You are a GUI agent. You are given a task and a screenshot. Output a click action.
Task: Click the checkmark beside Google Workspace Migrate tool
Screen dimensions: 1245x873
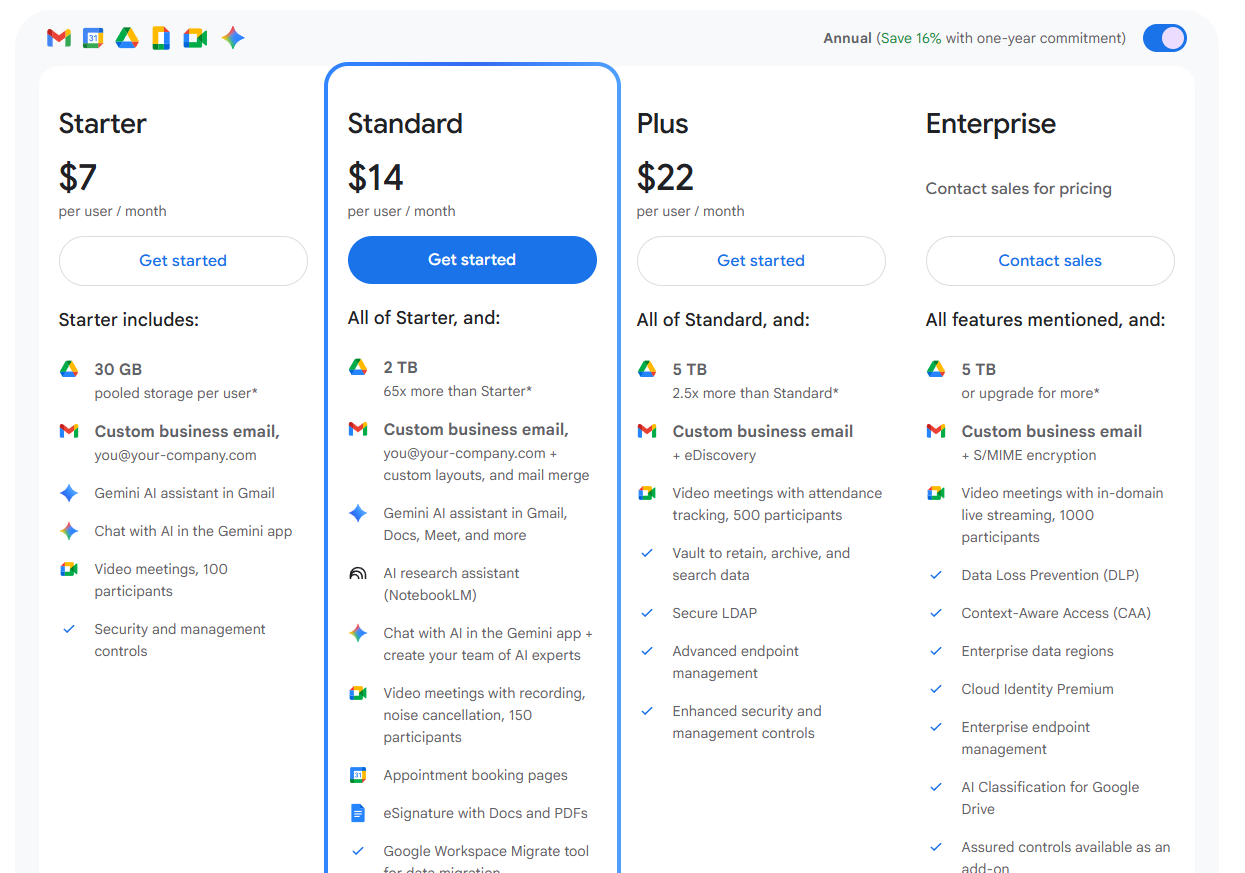[358, 851]
